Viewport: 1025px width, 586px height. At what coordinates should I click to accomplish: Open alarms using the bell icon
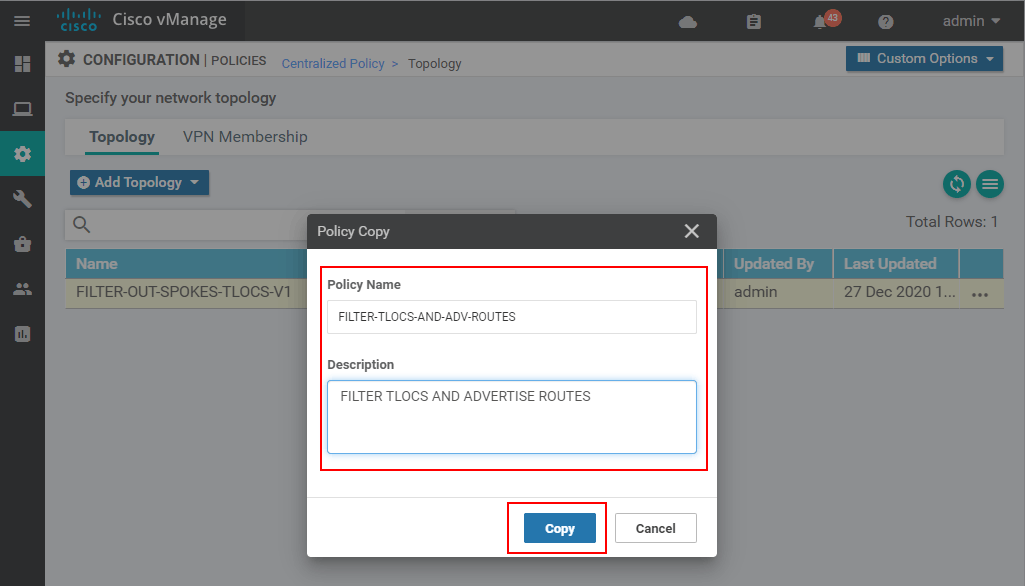(x=818, y=21)
